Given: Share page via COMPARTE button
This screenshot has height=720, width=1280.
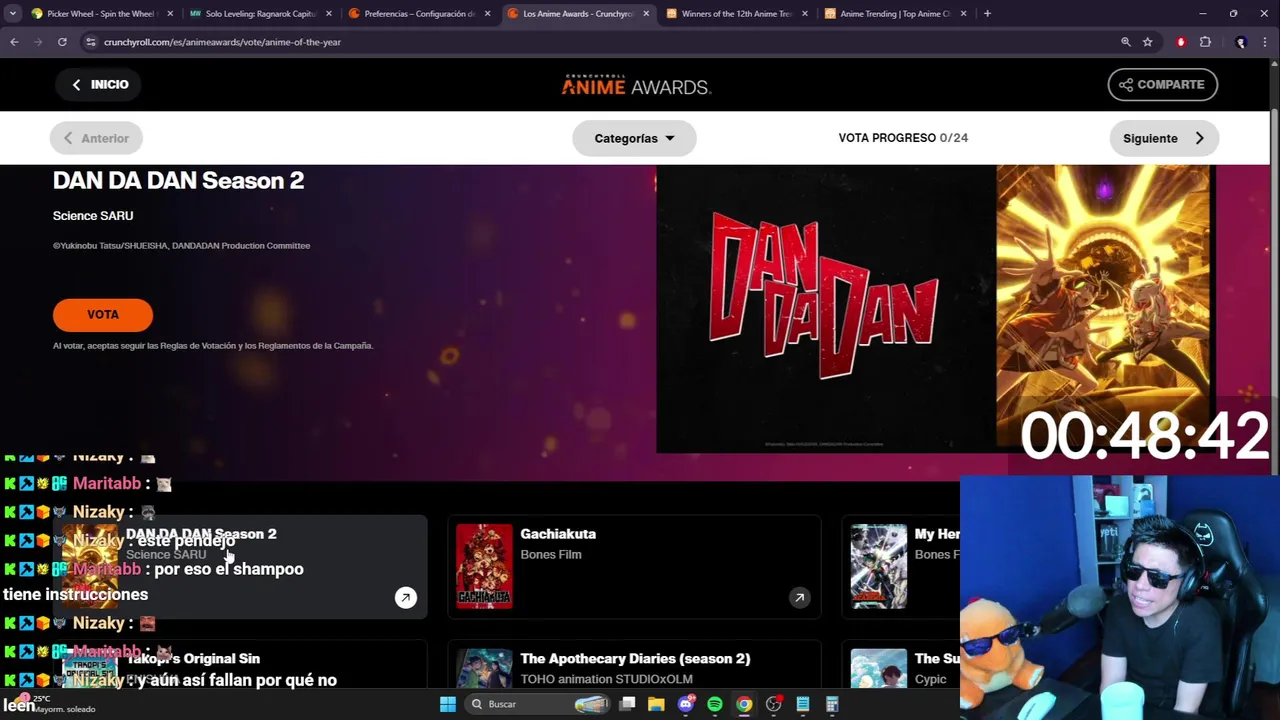Looking at the screenshot, I should pyautogui.click(x=1162, y=85).
